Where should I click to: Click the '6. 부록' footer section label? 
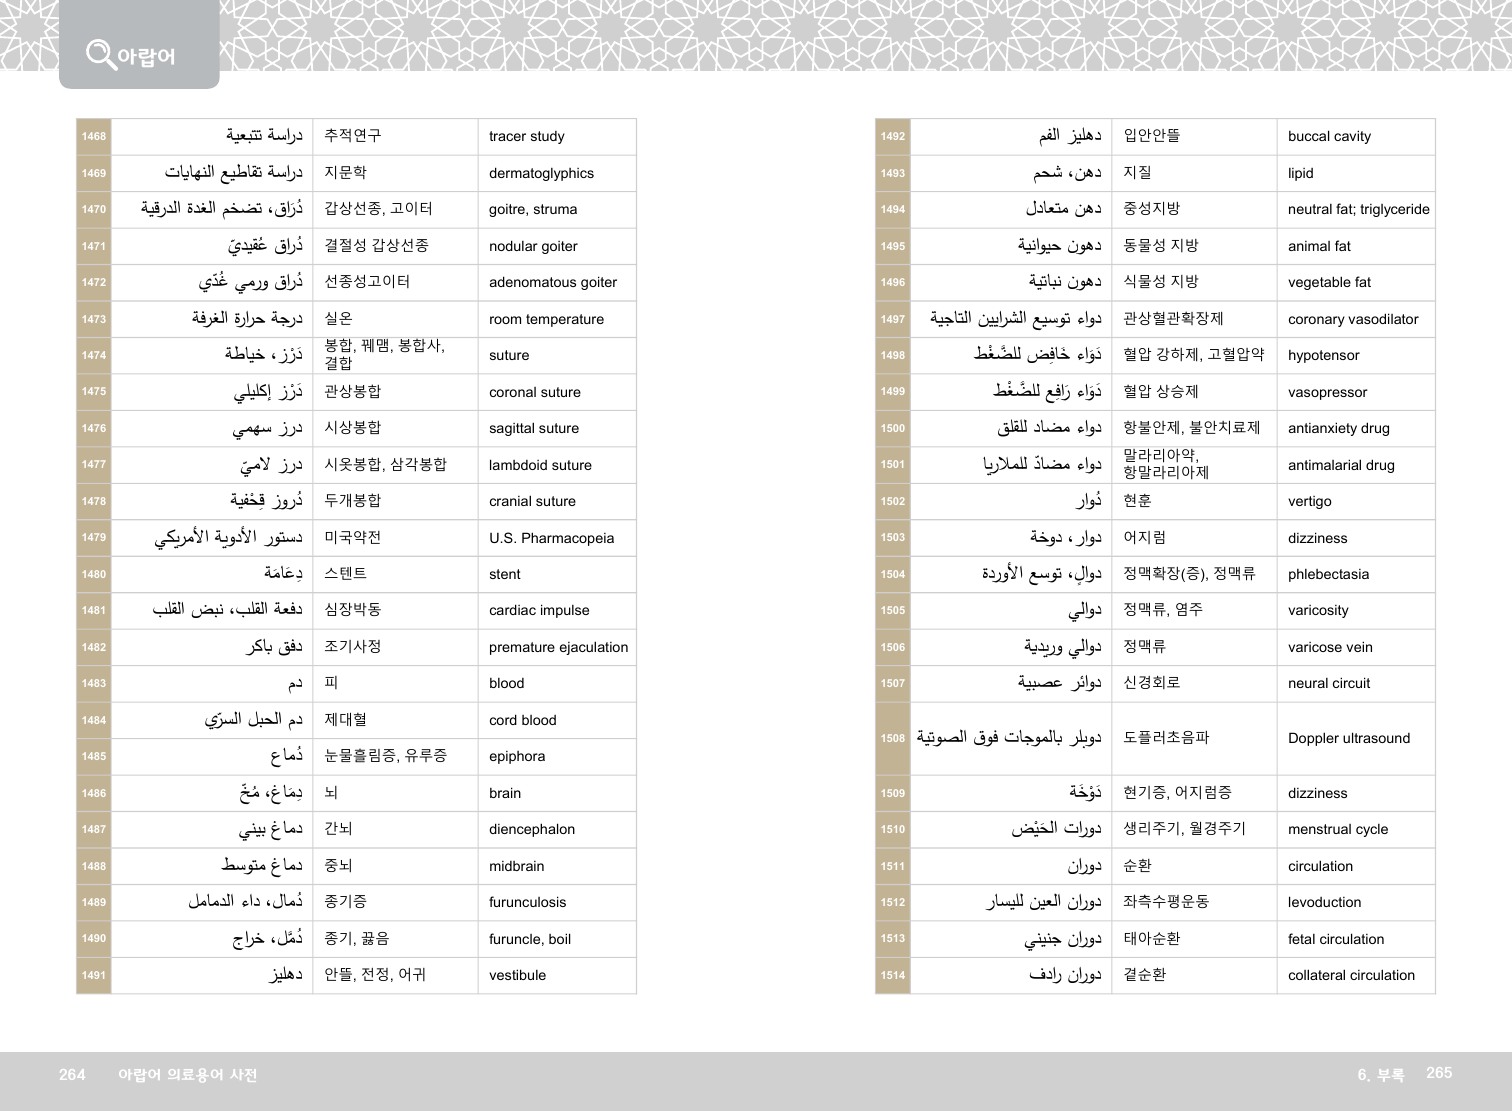1380,1074
